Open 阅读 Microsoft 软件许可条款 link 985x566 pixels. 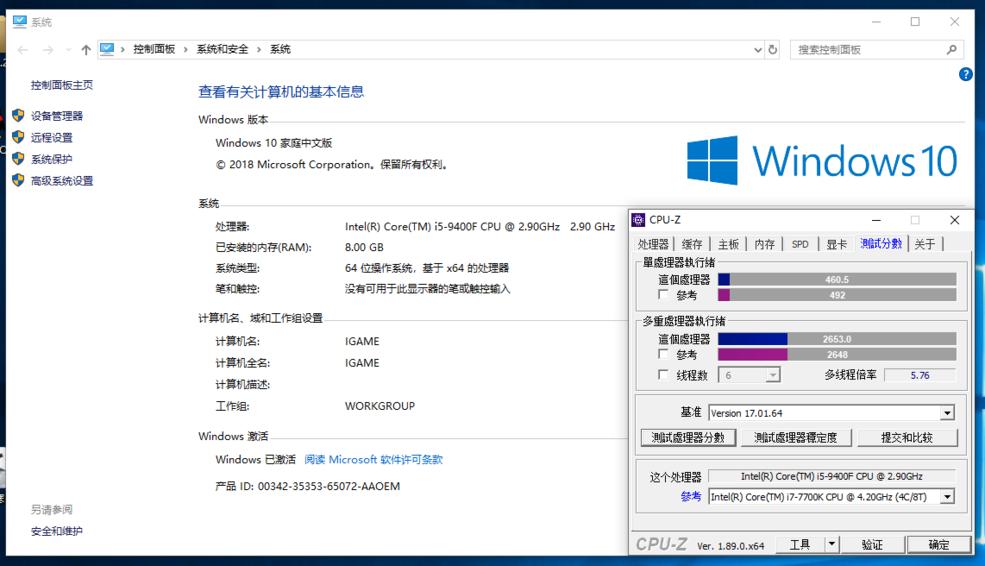pyautogui.click(x=373, y=460)
